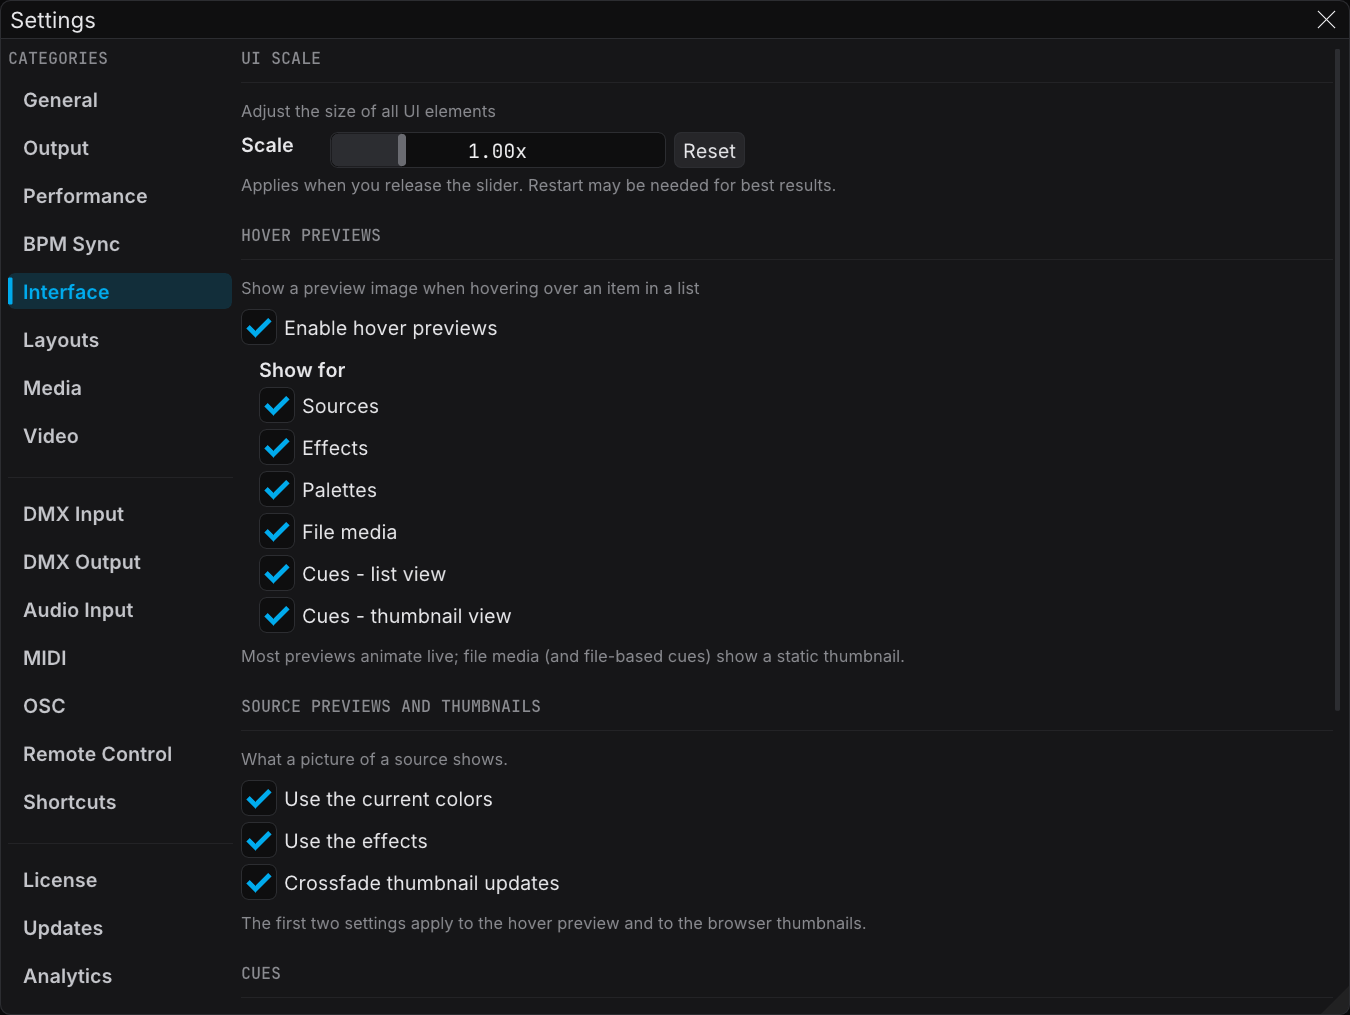Viewport: 1350px width, 1015px height.
Task: Click the UI Scale slider handle
Action: pyautogui.click(x=402, y=150)
